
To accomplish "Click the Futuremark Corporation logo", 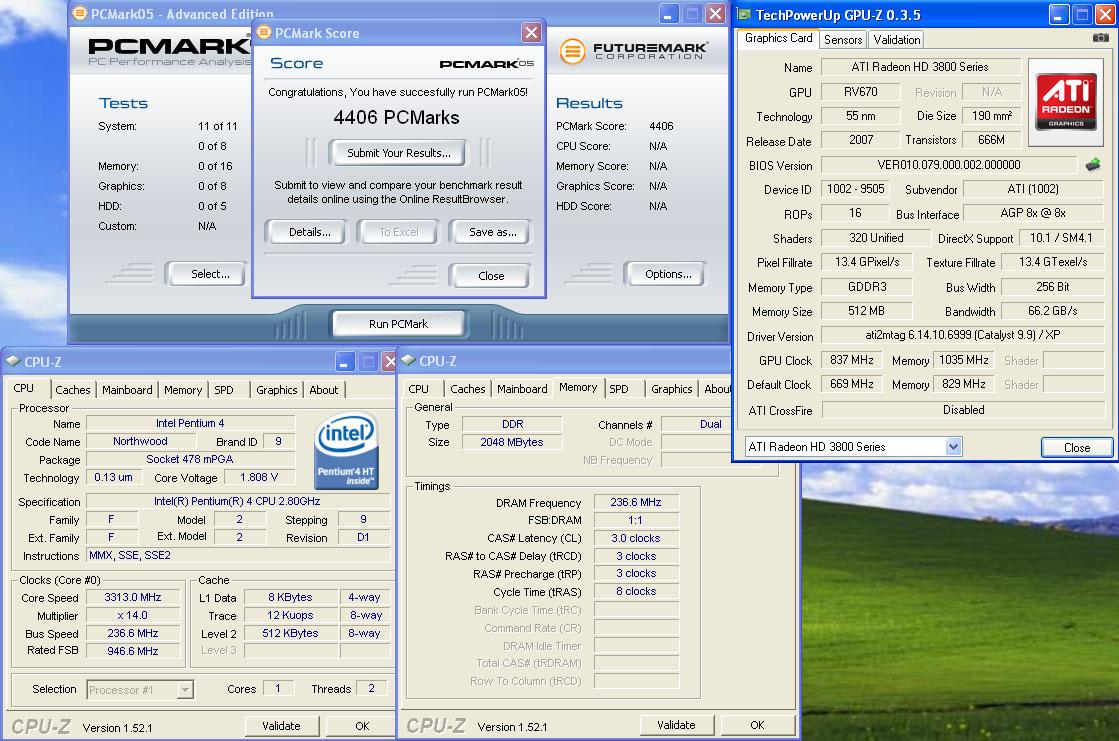I will [634, 51].
